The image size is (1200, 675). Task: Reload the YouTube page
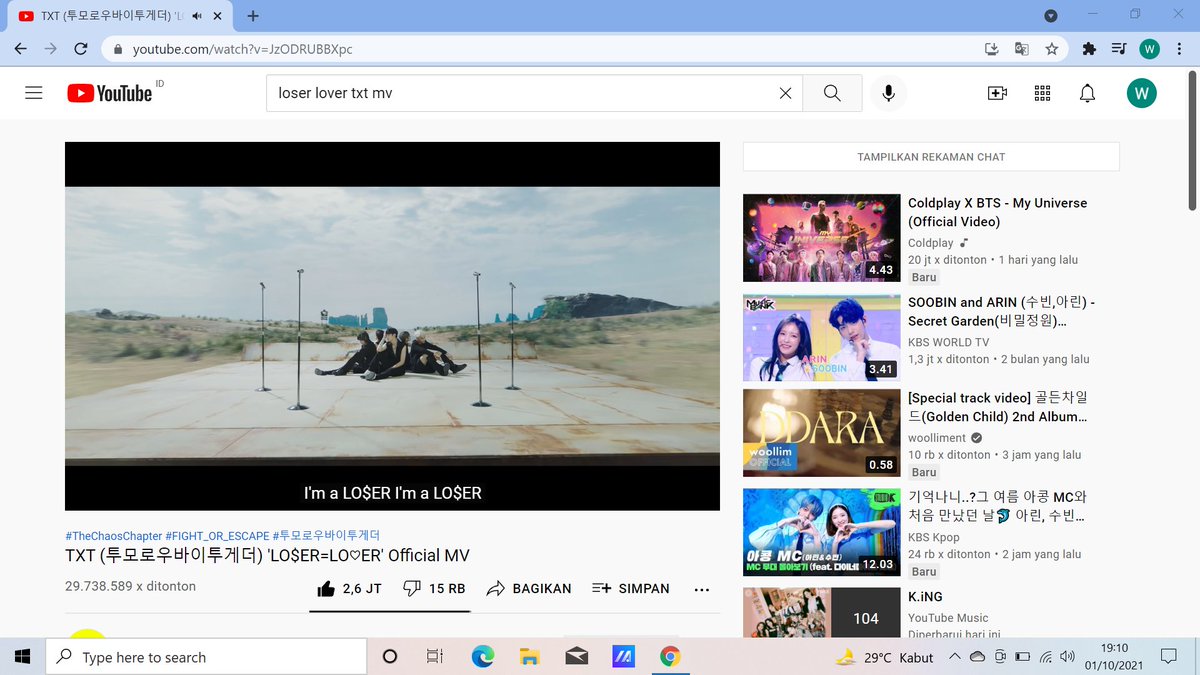pyautogui.click(x=81, y=49)
